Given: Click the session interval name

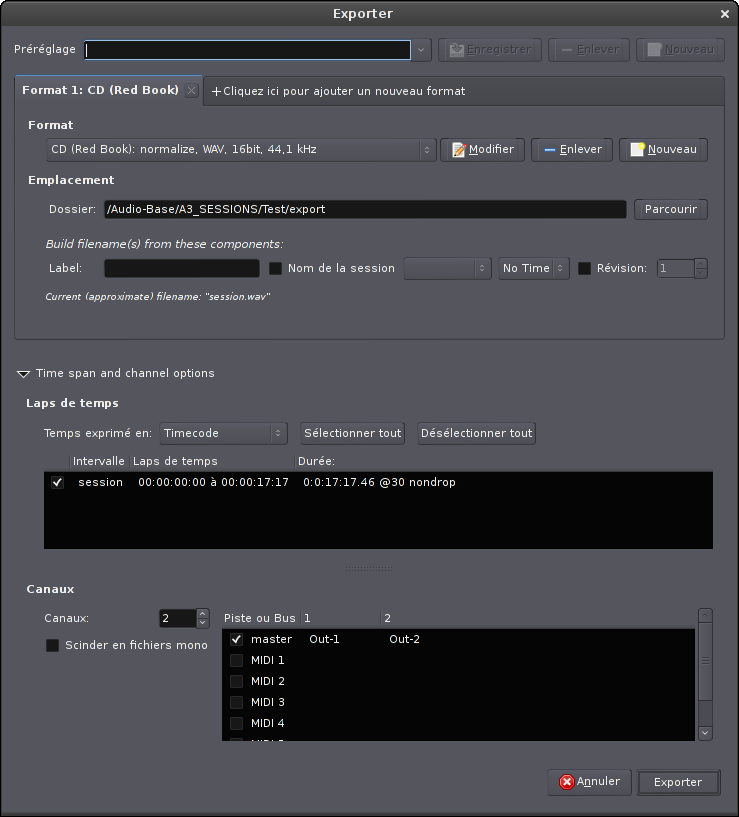Looking at the screenshot, I should point(101,482).
